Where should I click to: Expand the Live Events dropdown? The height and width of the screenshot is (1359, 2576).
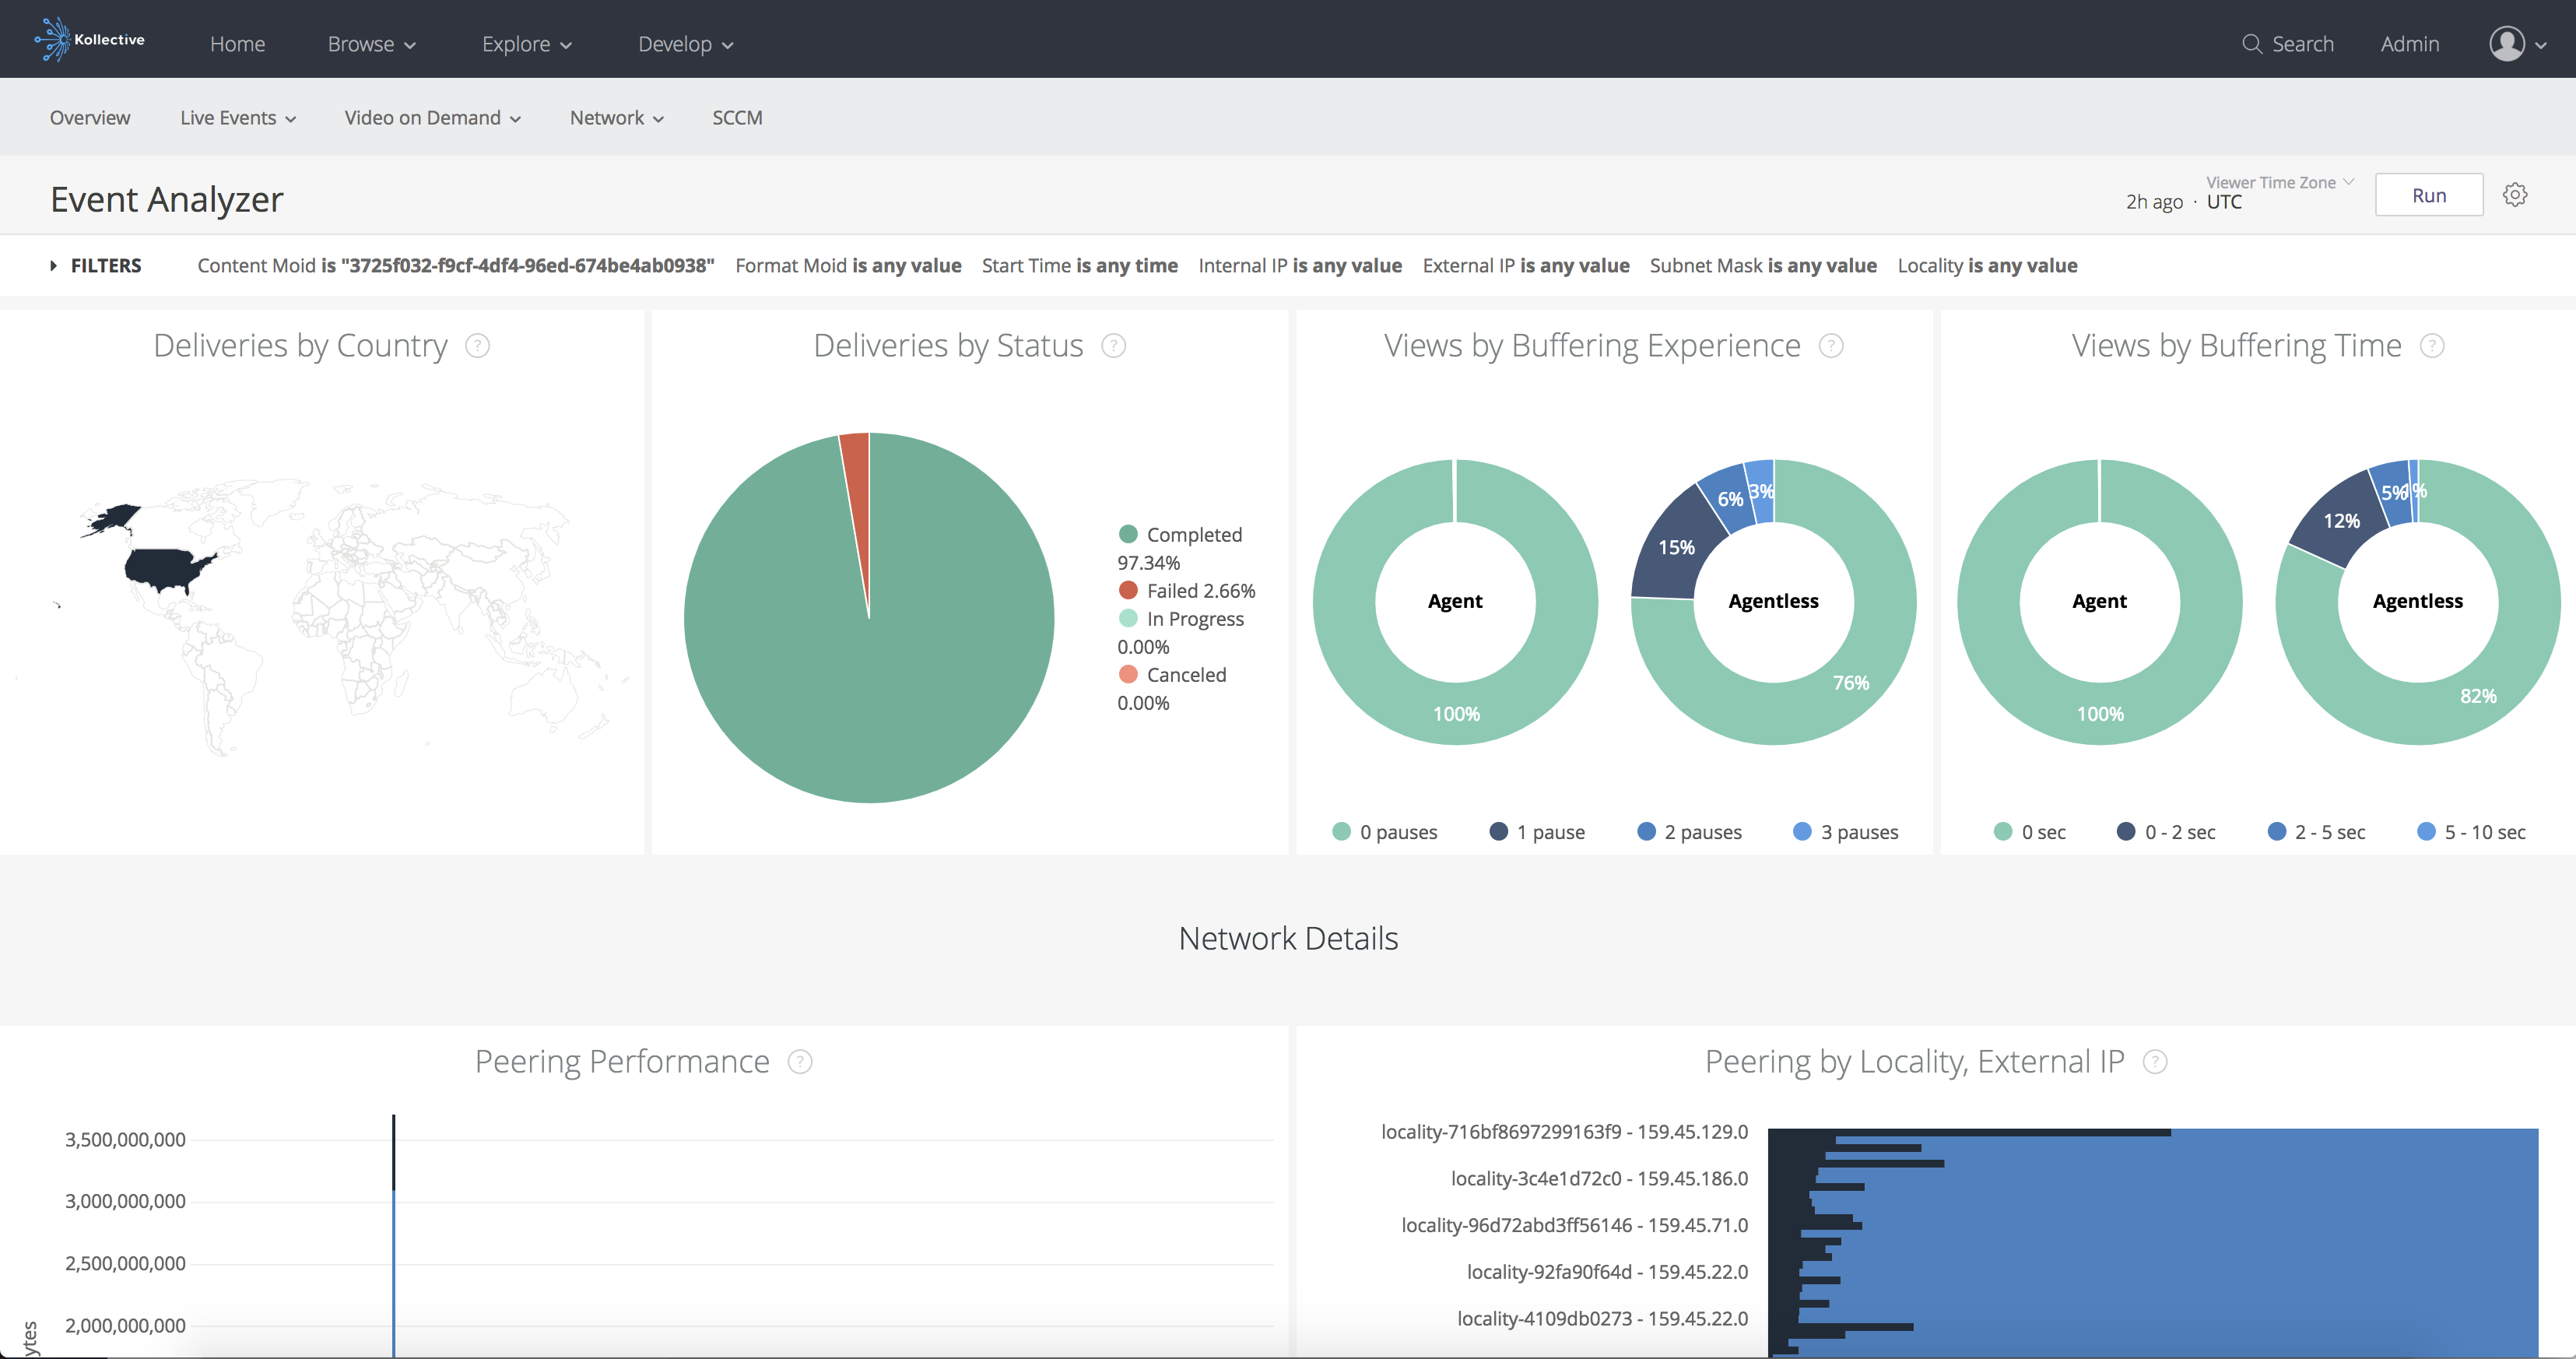(238, 118)
